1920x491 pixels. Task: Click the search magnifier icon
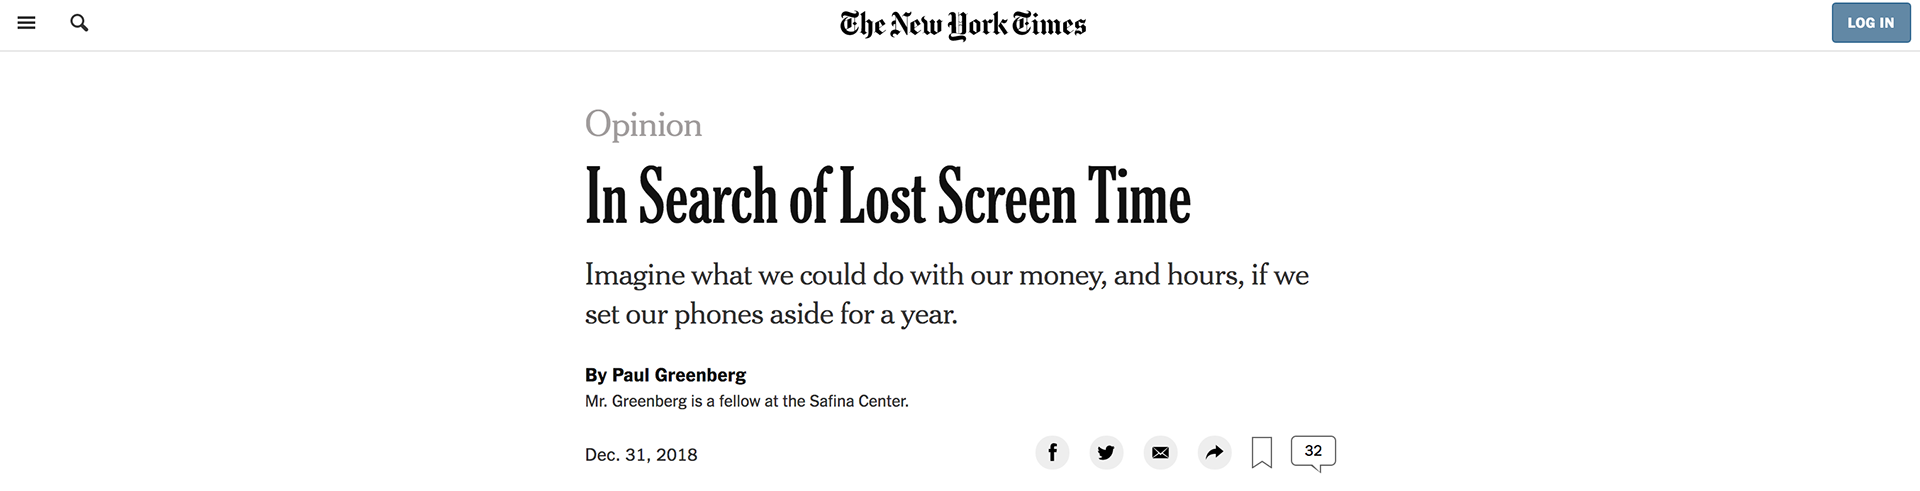pos(79,23)
